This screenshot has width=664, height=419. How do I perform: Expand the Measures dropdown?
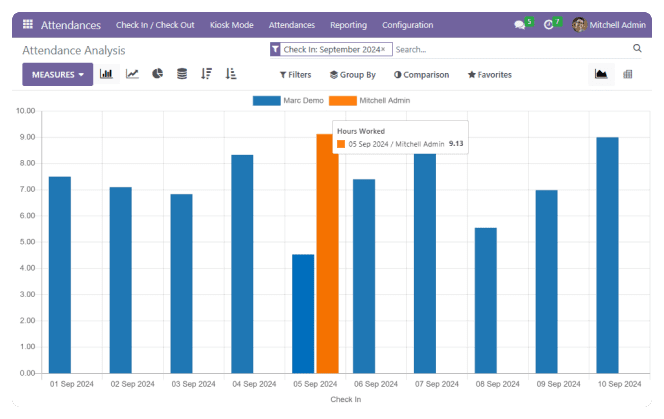(57, 74)
